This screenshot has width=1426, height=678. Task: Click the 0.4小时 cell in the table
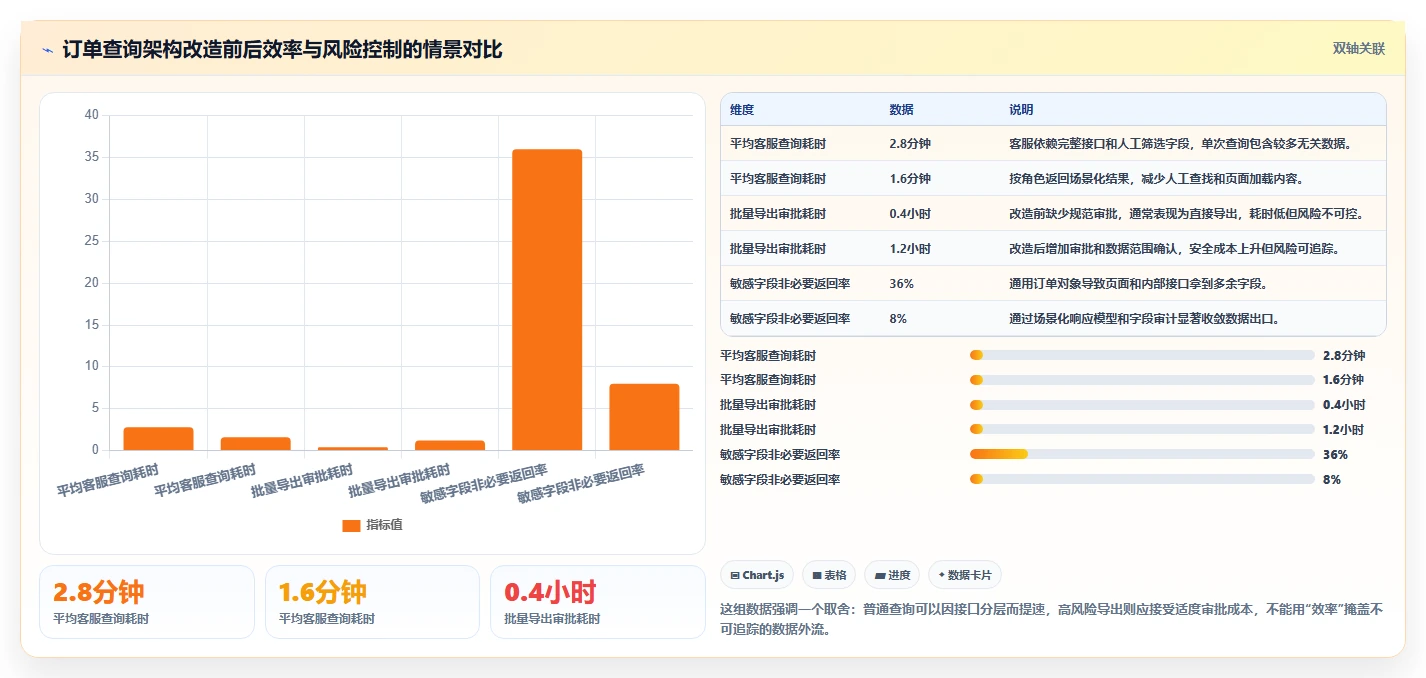click(910, 213)
